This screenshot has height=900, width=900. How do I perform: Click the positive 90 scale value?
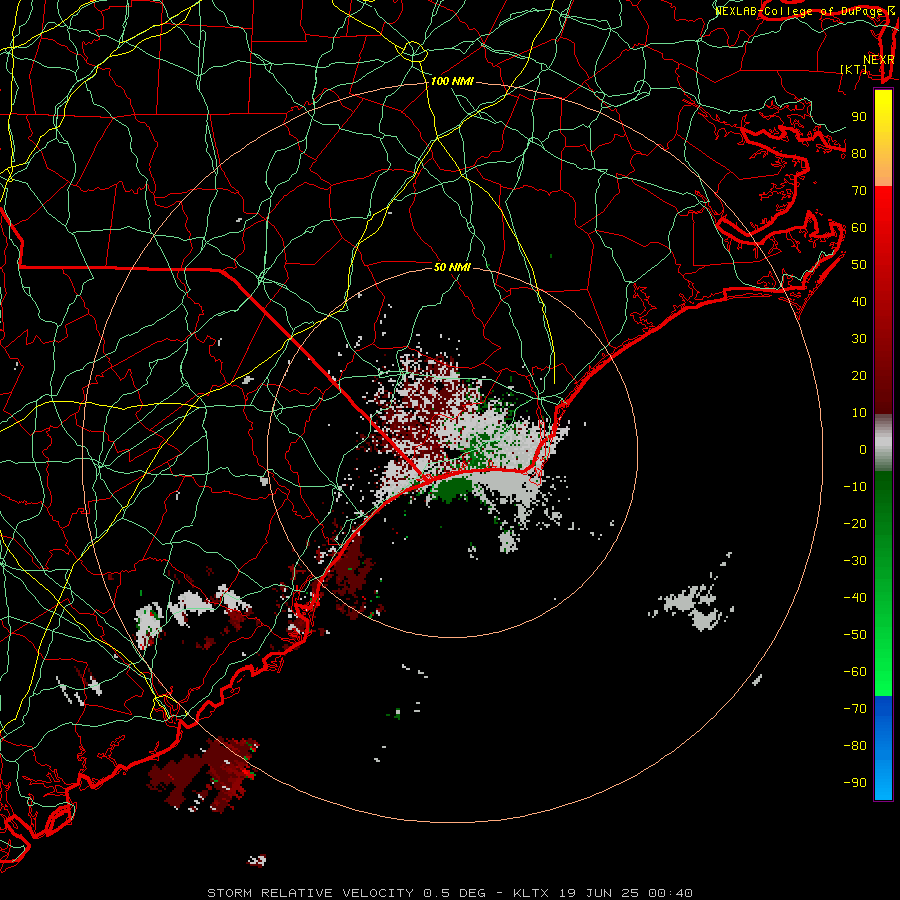click(859, 117)
